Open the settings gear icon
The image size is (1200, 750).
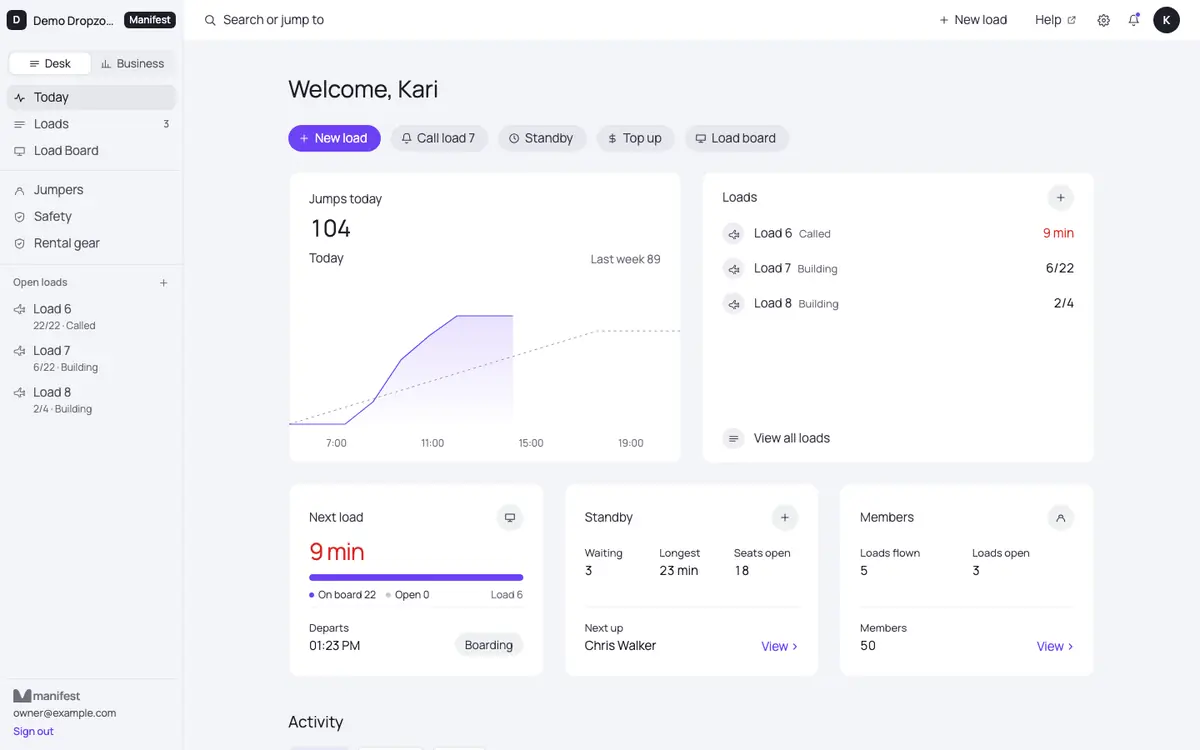point(1103,20)
